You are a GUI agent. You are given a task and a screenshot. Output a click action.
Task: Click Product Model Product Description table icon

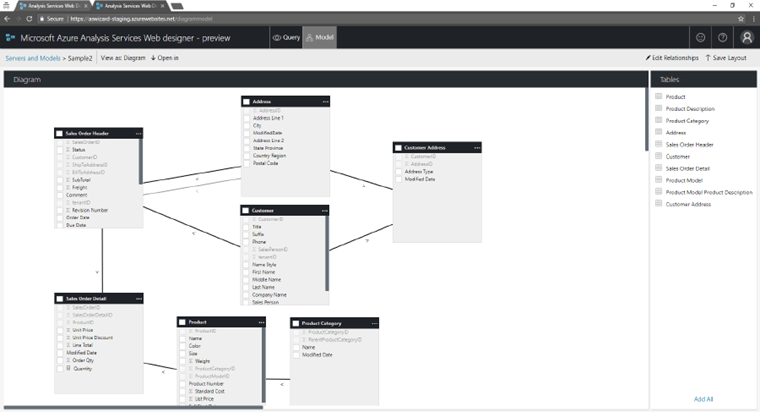click(658, 191)
